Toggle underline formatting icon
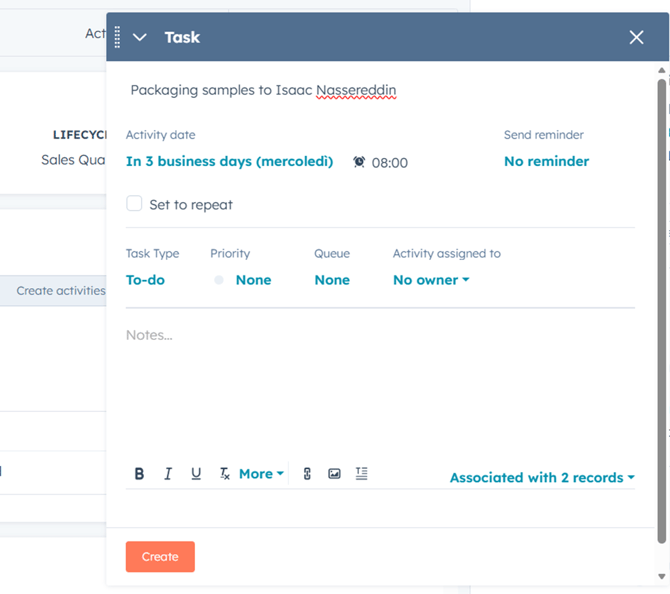The height and width of the screenshot is (594, 670). [x=196, y=474]
